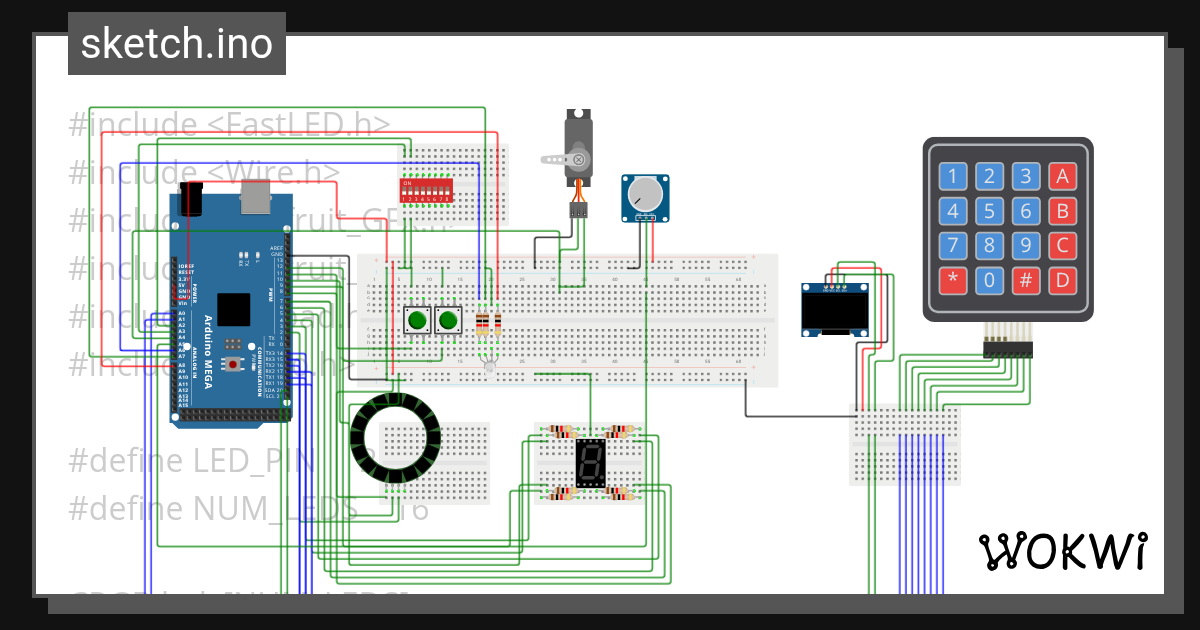The height and width of the screenshot is (630, 1200).
Task: Select the 7-segment display
Action: click(x=592, y=463)
